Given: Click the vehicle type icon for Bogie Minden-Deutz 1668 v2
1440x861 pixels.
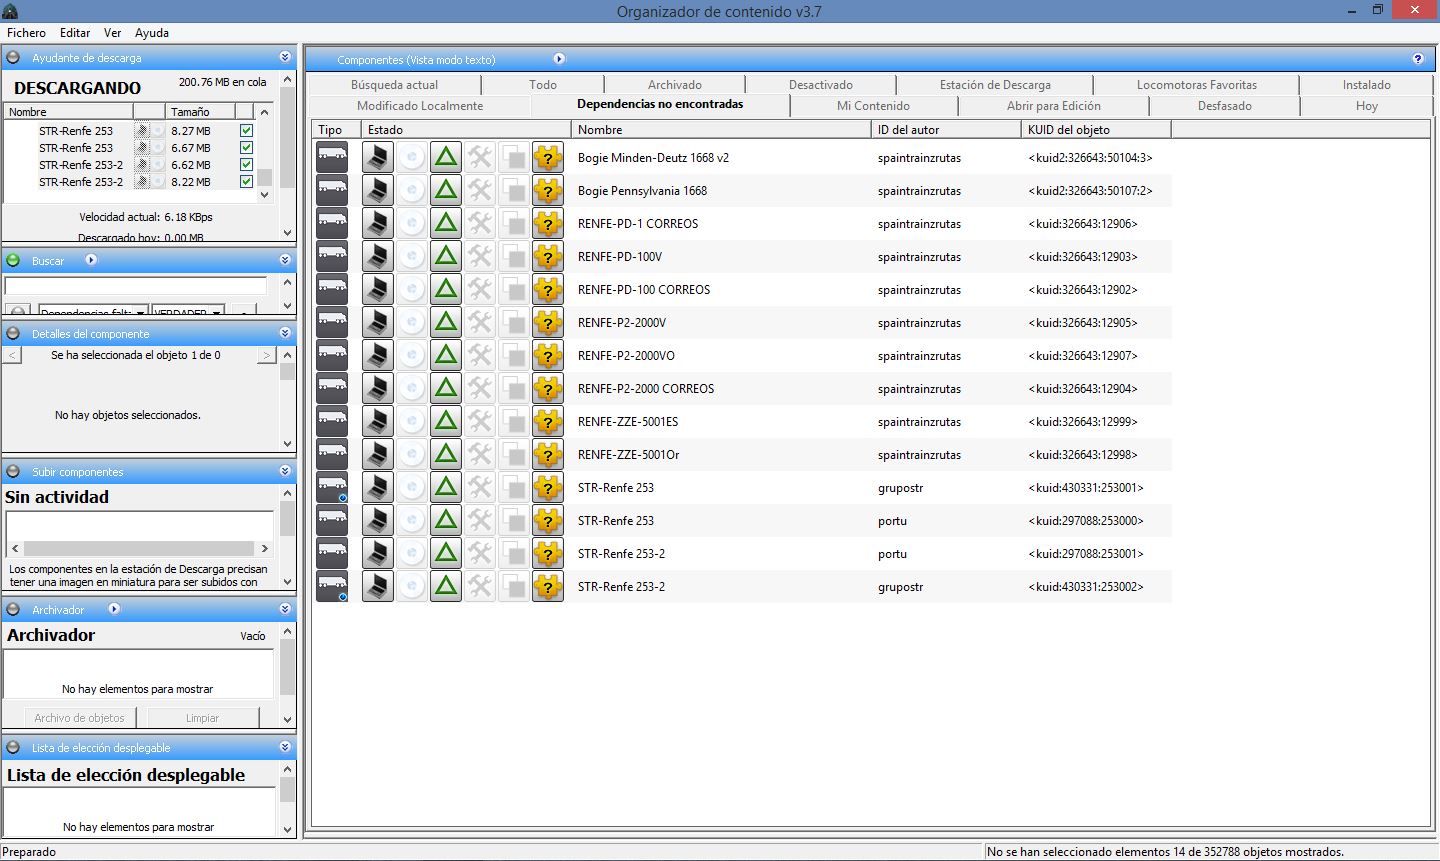Looking at the screenshot, I should pyautogui.click(x=332, y=158).
